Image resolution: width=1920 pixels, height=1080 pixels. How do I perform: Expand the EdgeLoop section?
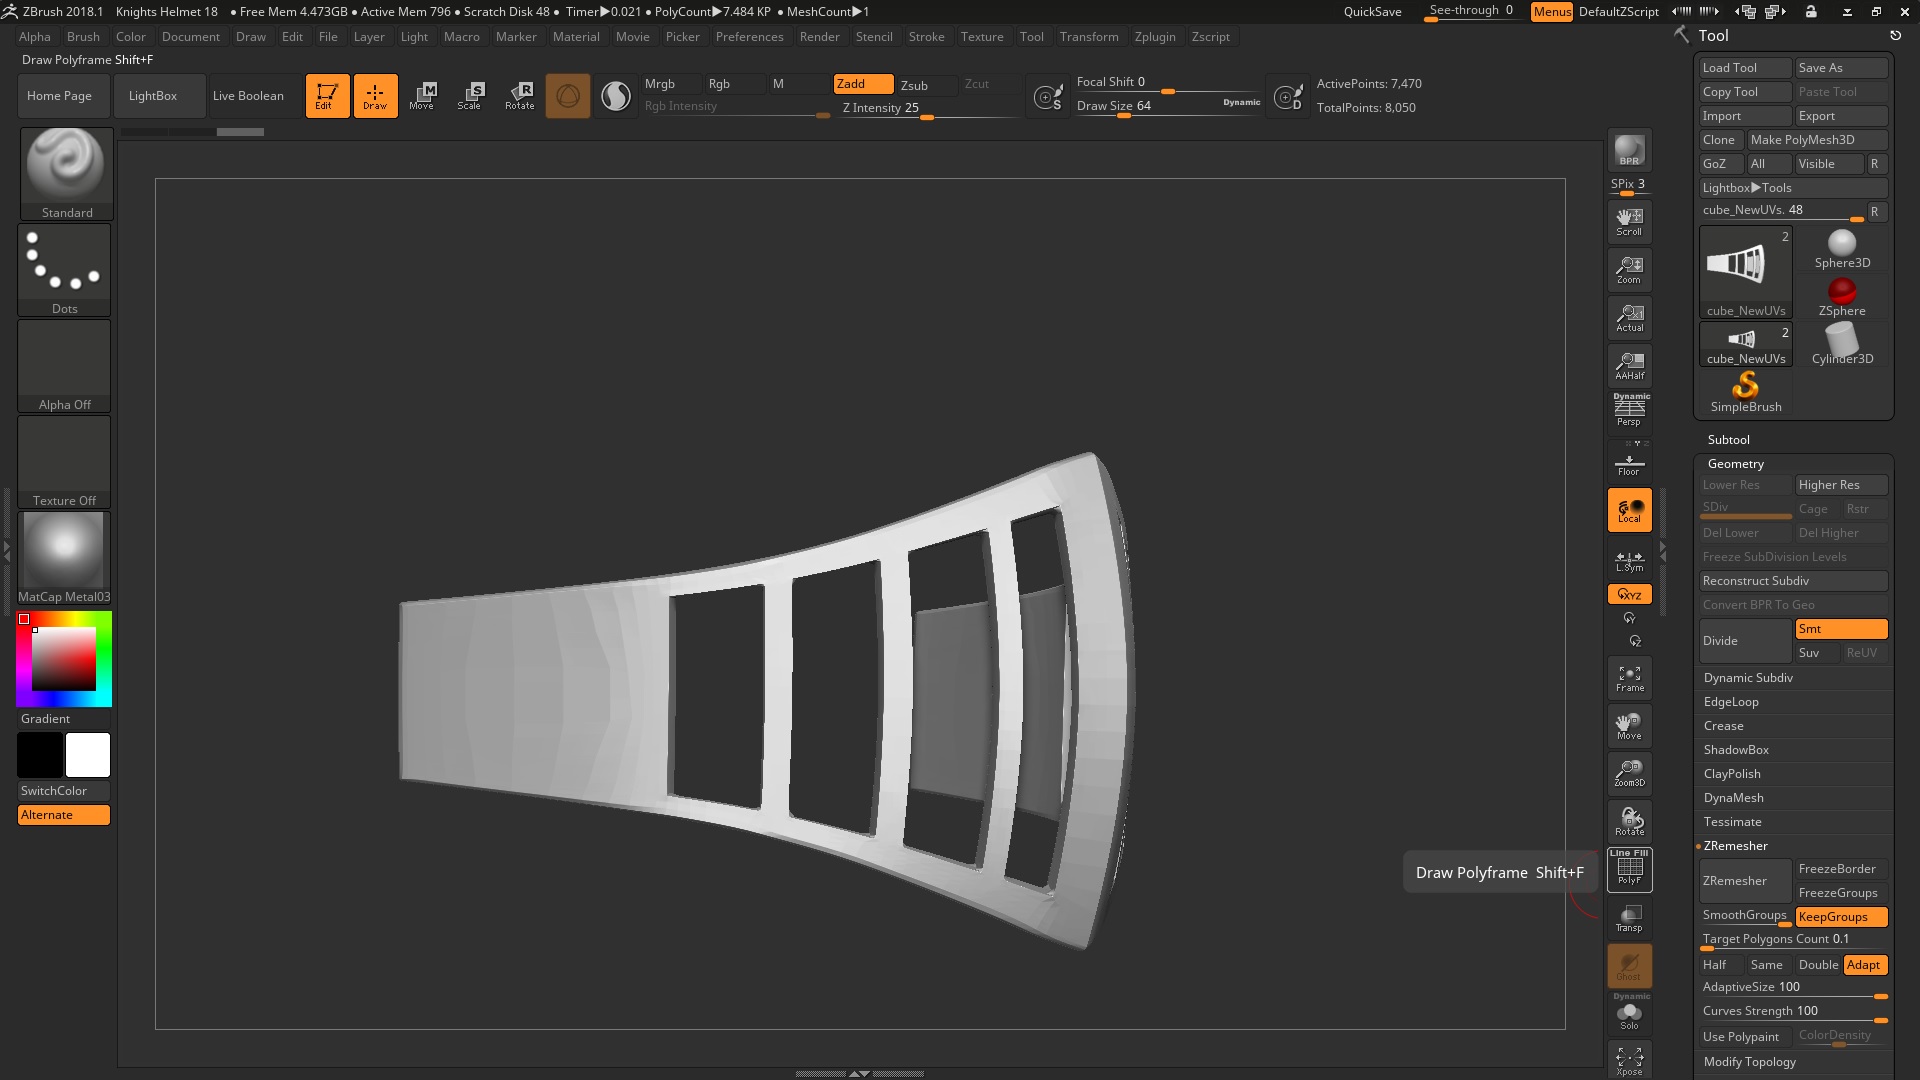(1731, 702)
